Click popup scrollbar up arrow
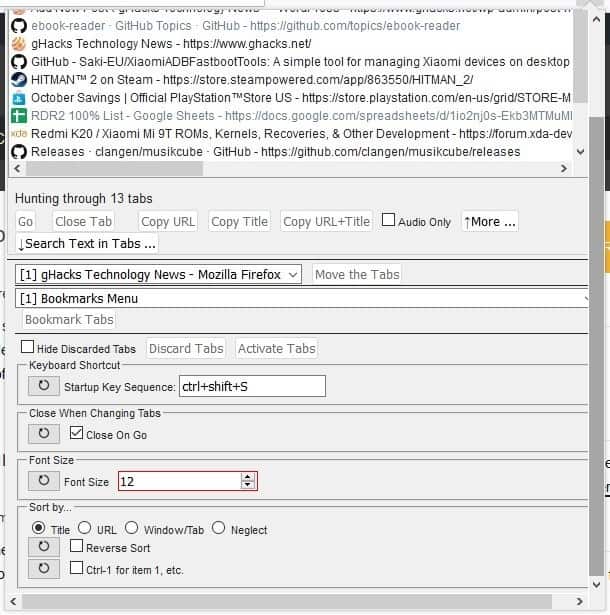The height and width of the screenshot is (615, 610). tap(596, 20)
